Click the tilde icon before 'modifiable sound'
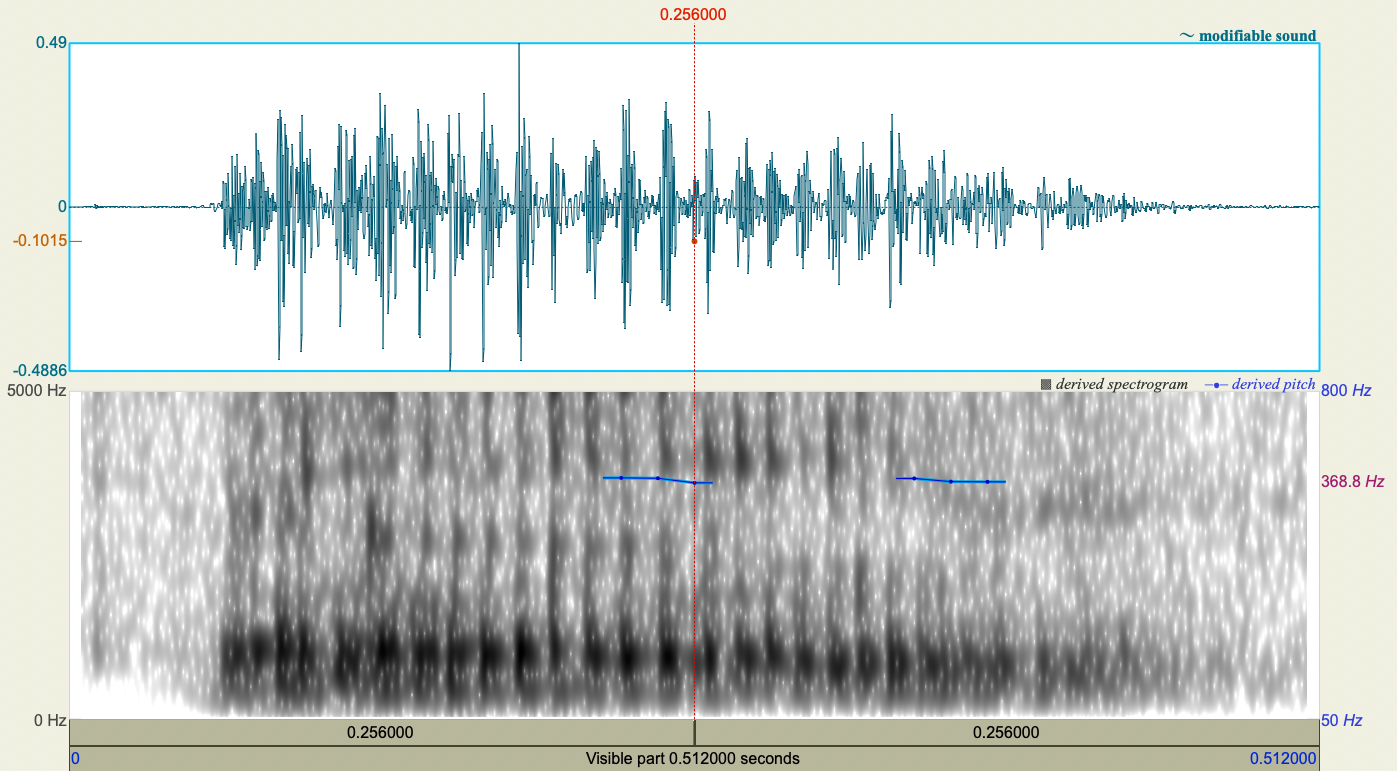 [1185, 35]
